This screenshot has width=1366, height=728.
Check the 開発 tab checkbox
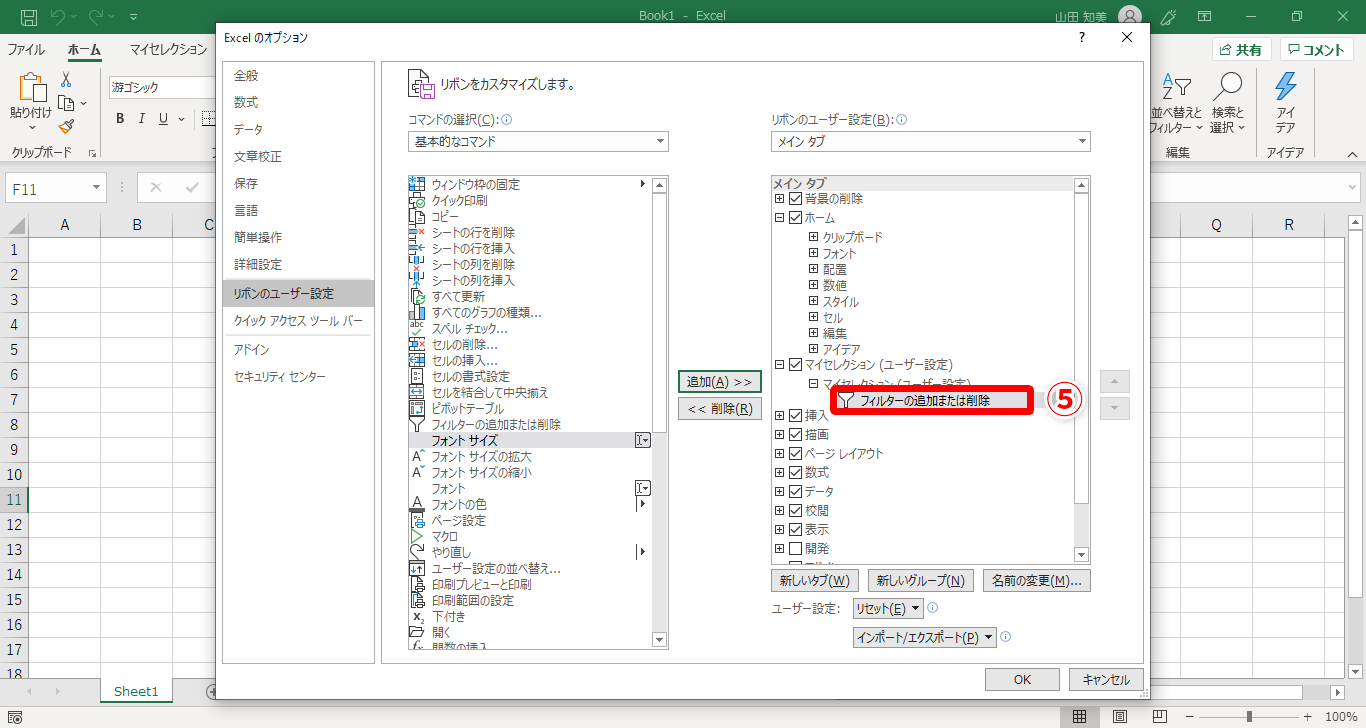796,548
